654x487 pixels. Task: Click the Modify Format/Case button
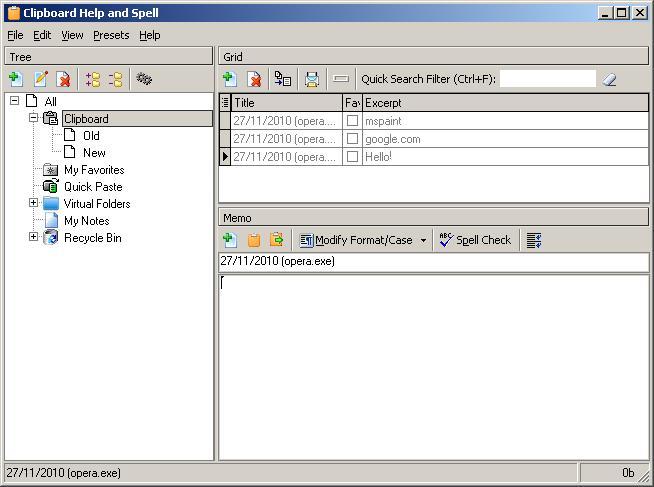point(356,240)
